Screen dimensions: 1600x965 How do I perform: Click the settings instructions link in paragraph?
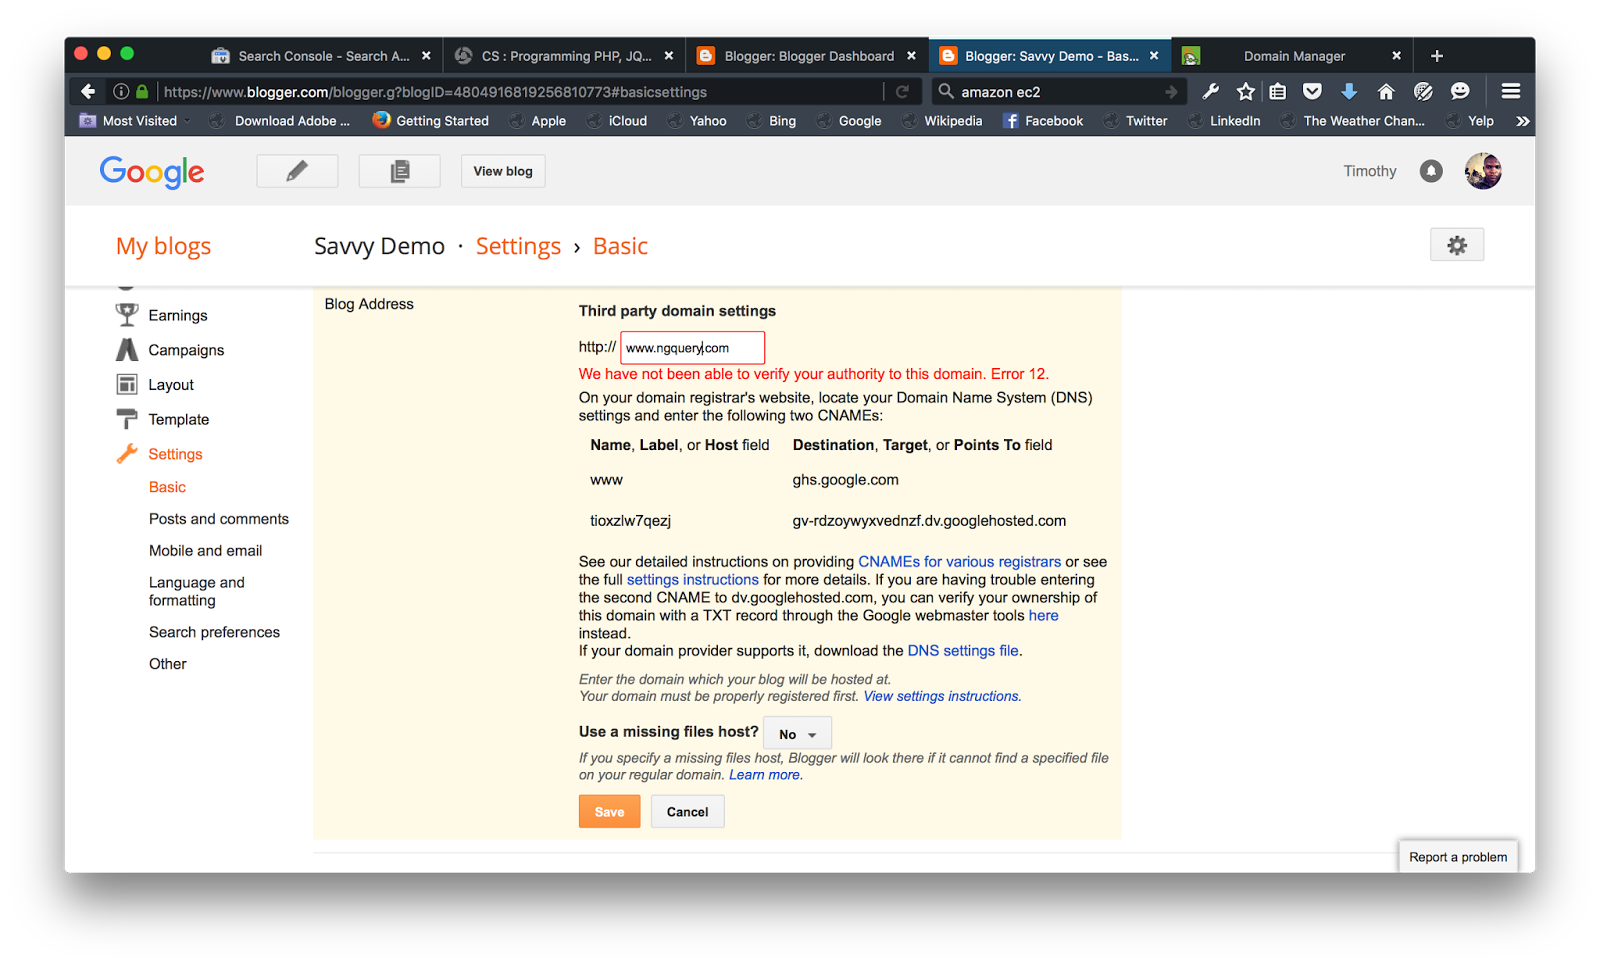[693, 580]
